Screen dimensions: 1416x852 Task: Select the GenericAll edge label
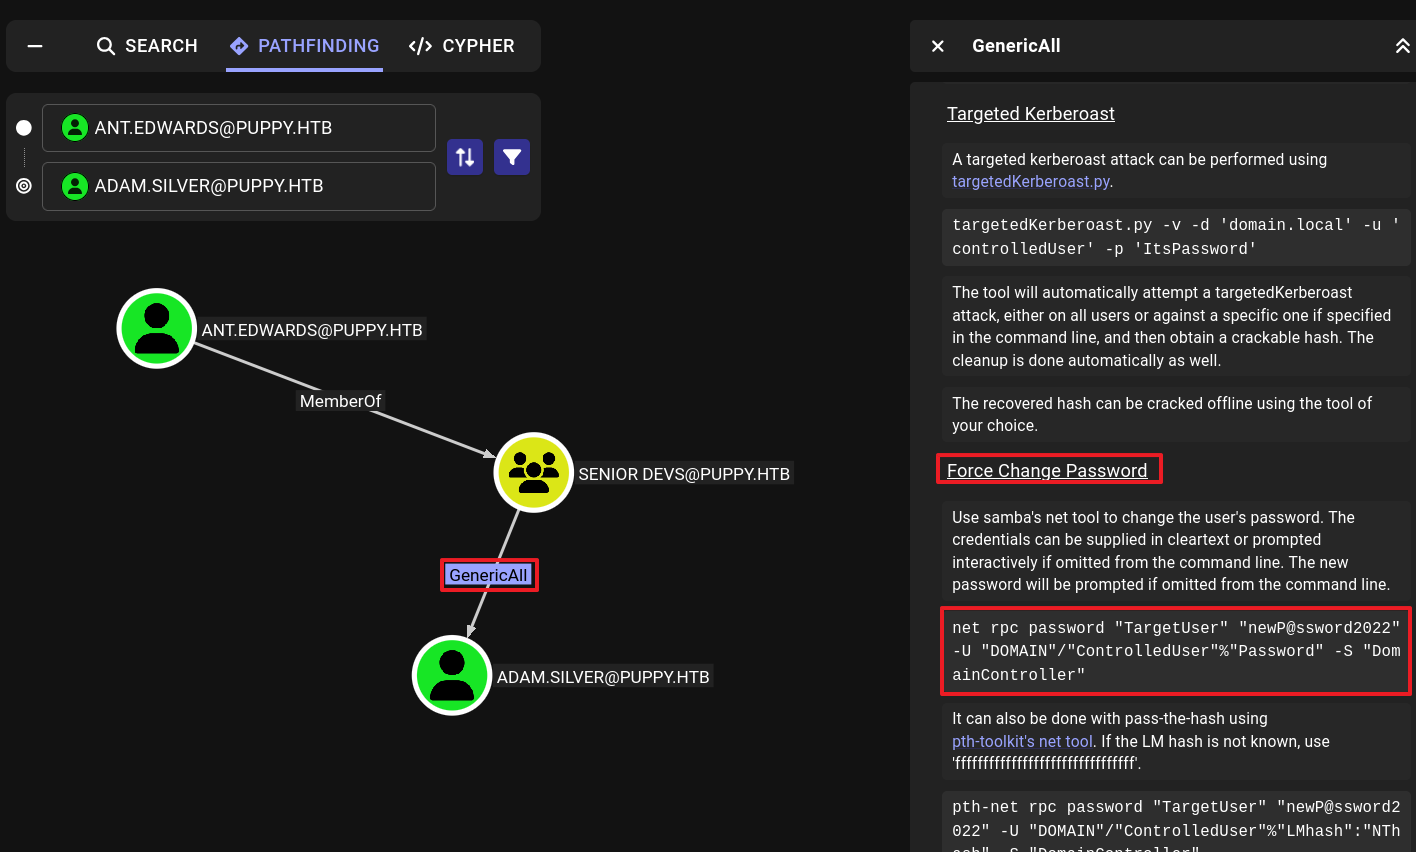(x=488, y=575)
